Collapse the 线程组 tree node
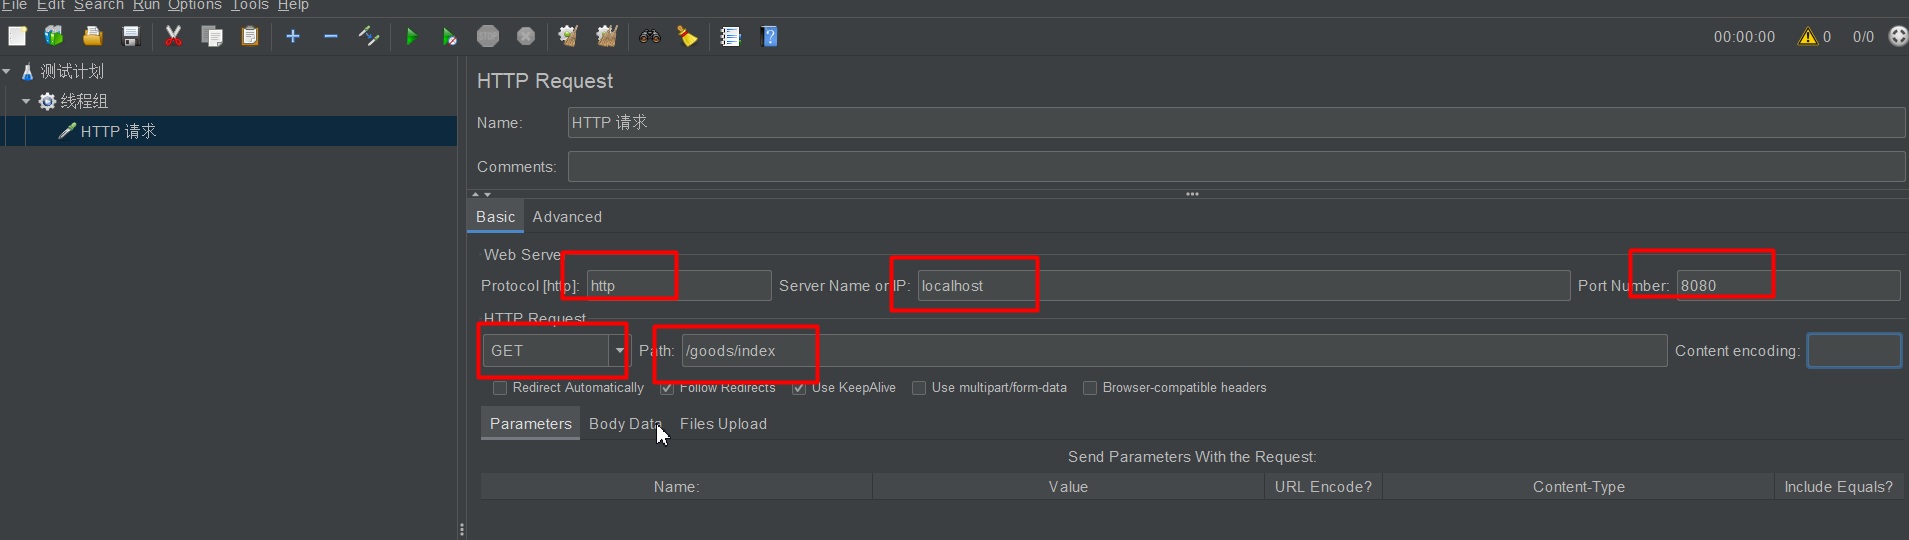1909x540 pixels. point(26,101)
